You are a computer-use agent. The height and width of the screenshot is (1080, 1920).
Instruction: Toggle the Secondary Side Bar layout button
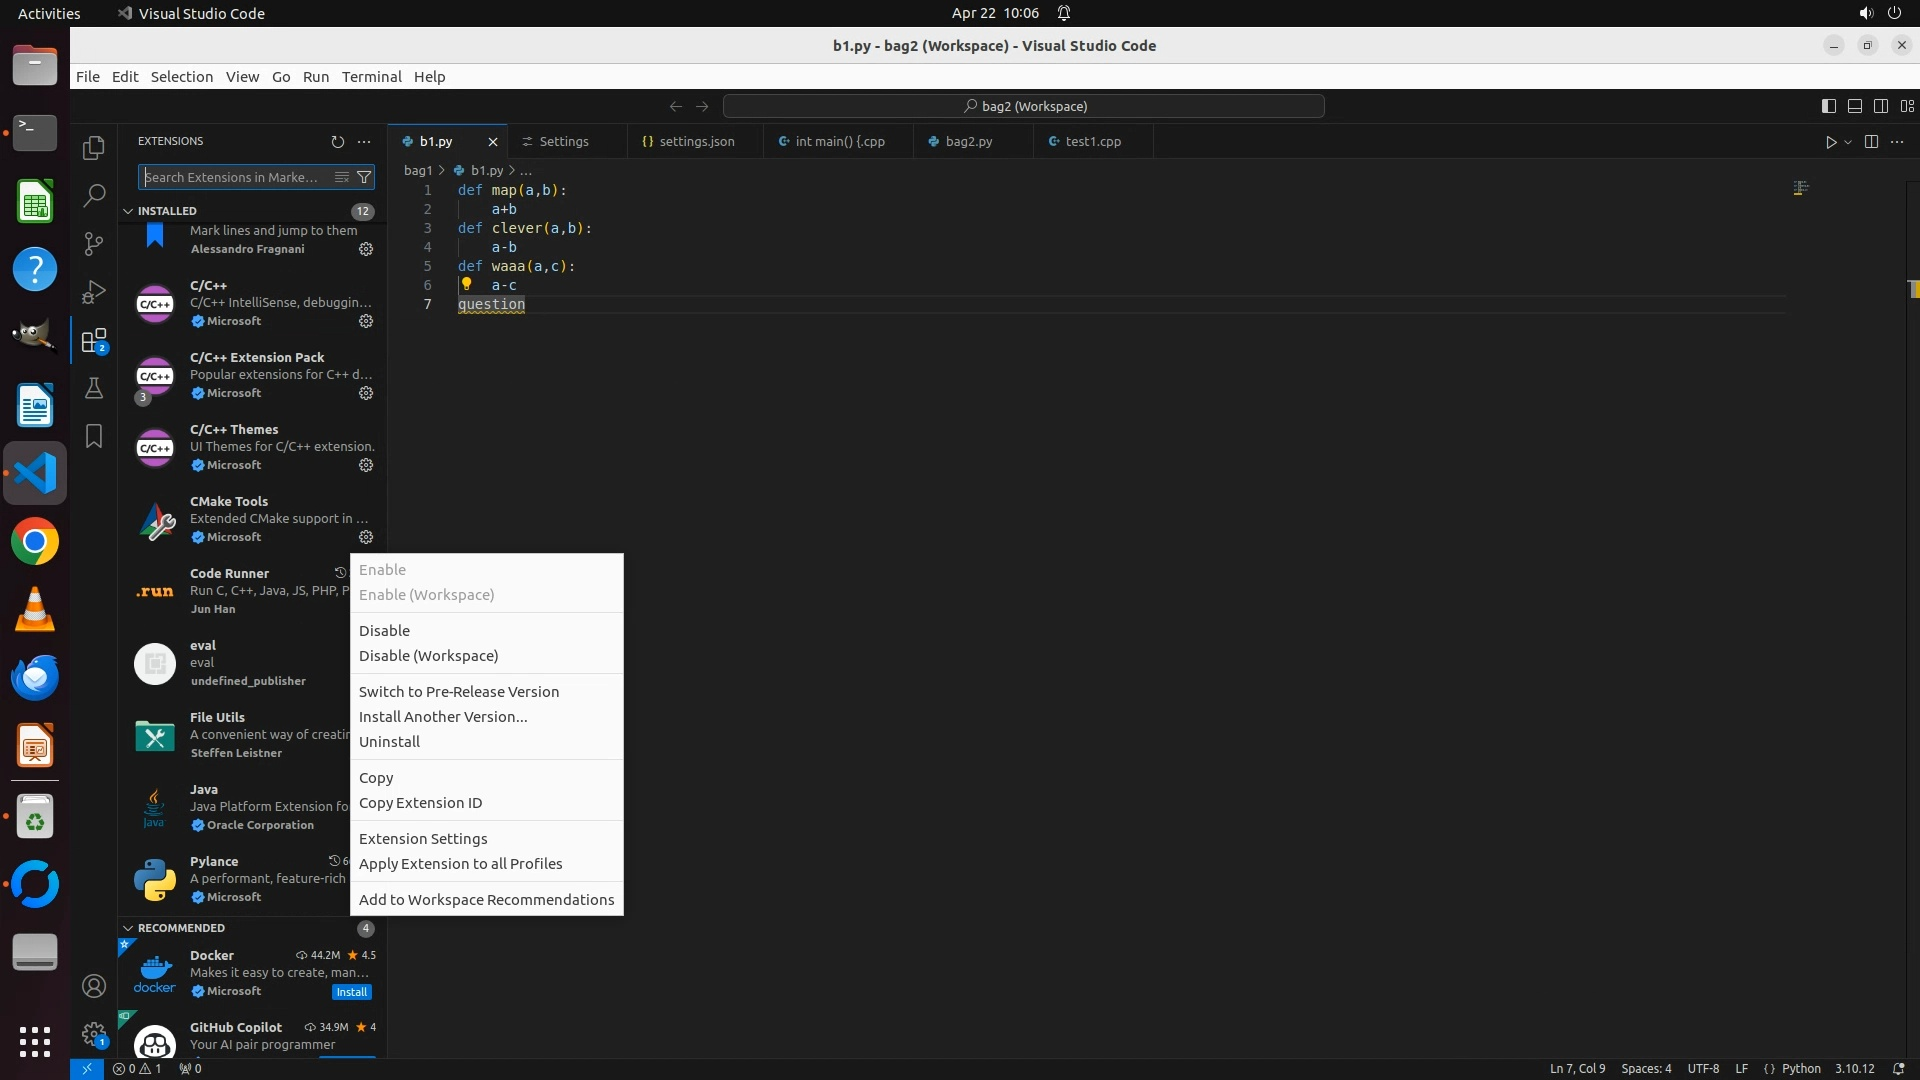click(1880, 106)
